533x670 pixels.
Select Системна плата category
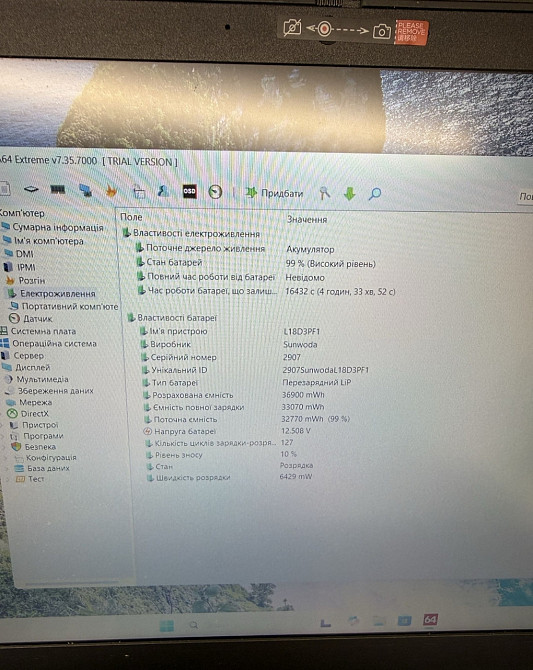point(38,331)
